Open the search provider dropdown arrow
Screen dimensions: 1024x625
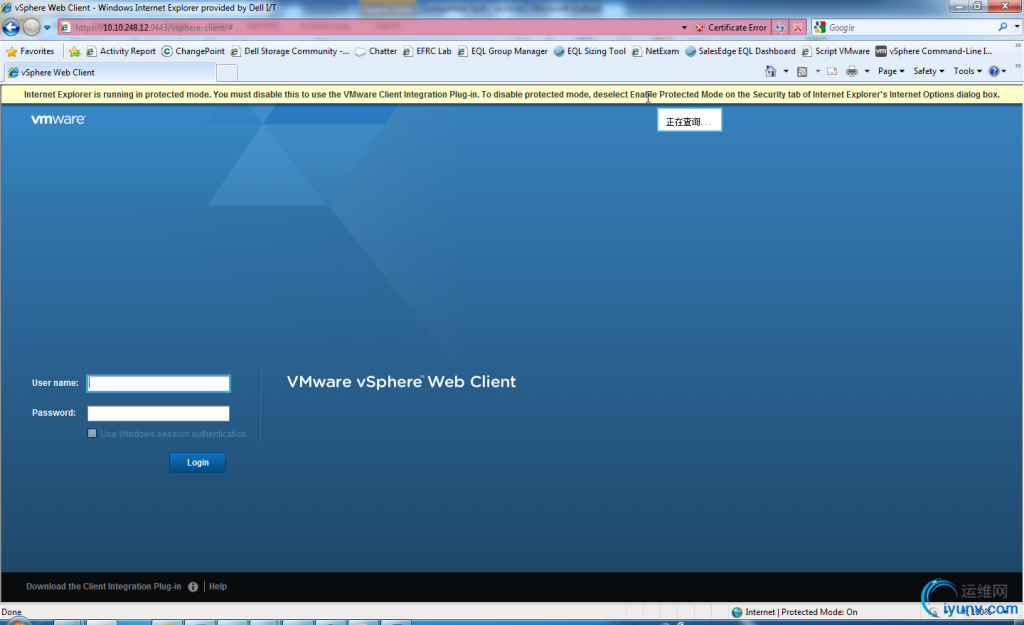click(x=1017, y=27)
